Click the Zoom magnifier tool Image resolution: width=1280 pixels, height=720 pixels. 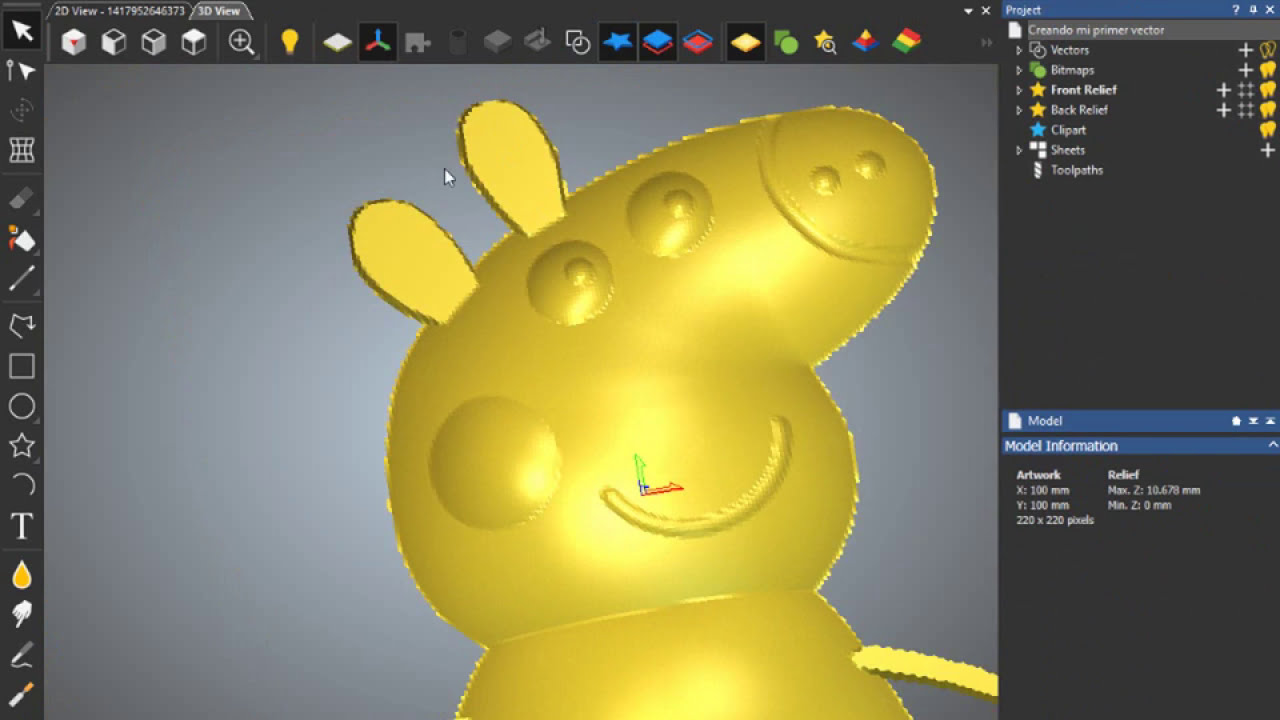[242, 42]
